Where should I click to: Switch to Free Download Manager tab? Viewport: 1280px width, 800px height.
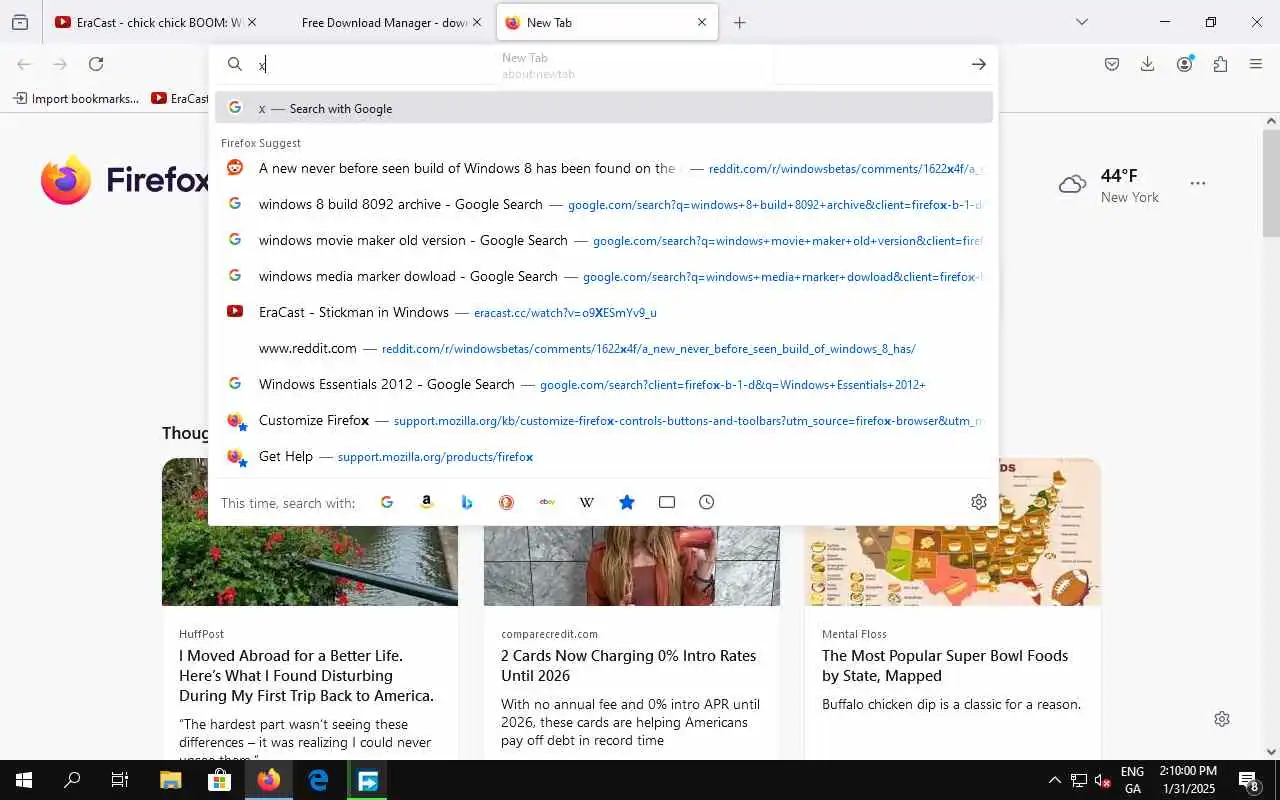[x=384, y=22]
